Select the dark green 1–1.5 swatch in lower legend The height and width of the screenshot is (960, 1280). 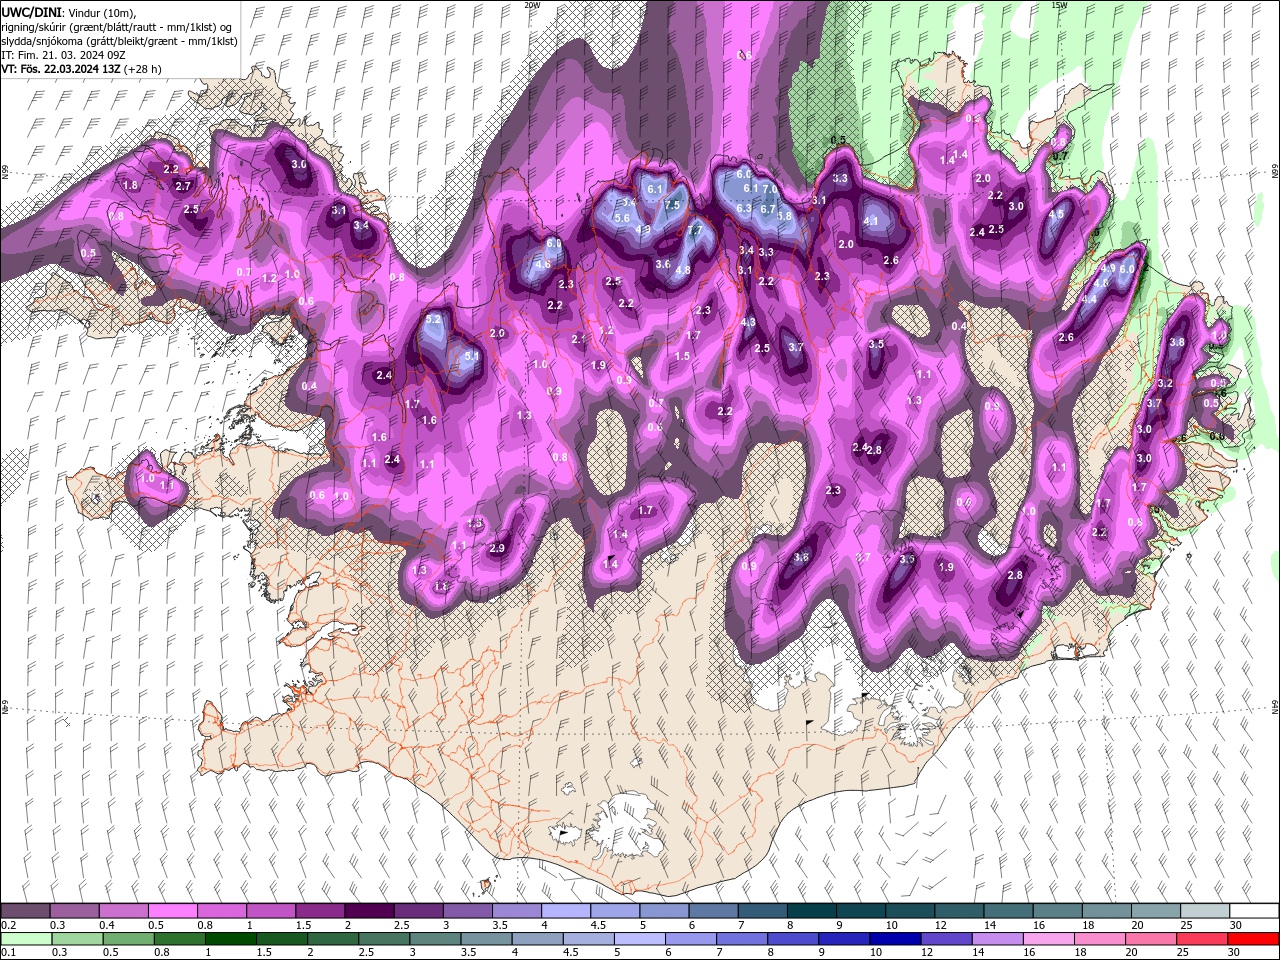pos(230,939)
